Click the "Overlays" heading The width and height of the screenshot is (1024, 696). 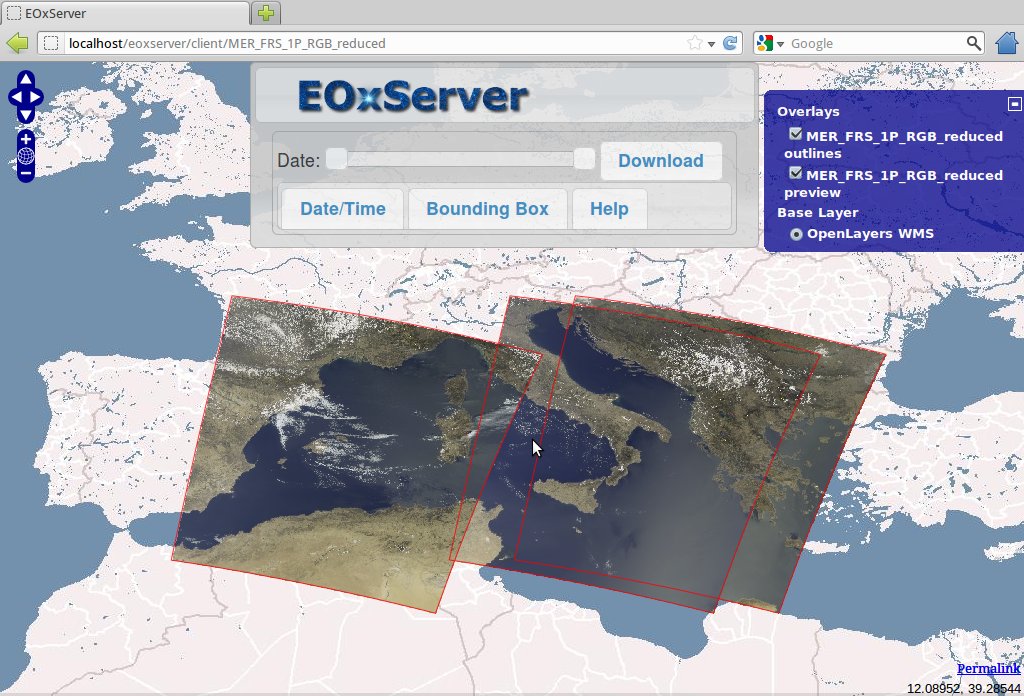pos(808,111)
